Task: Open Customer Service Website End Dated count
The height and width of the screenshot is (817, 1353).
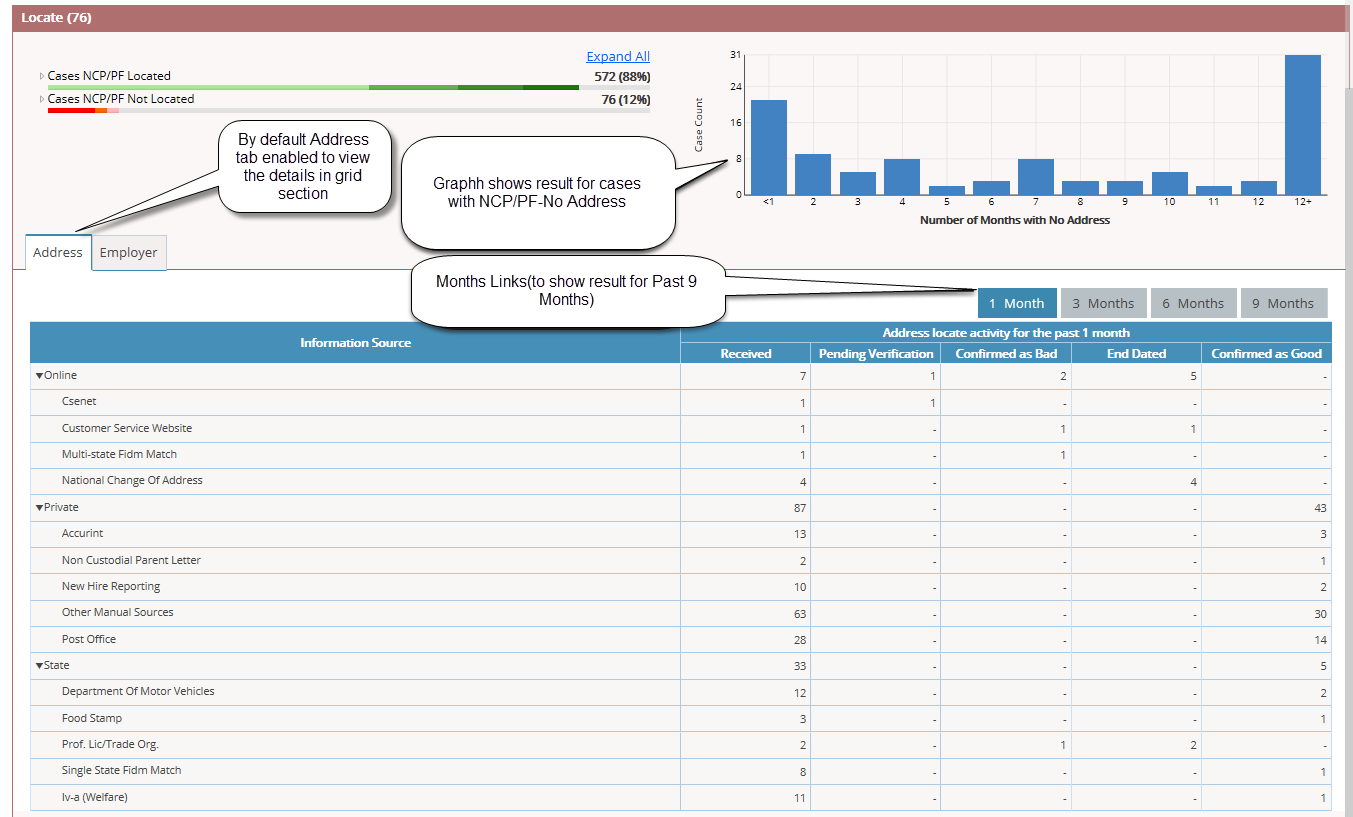Action: (1193, 429)
